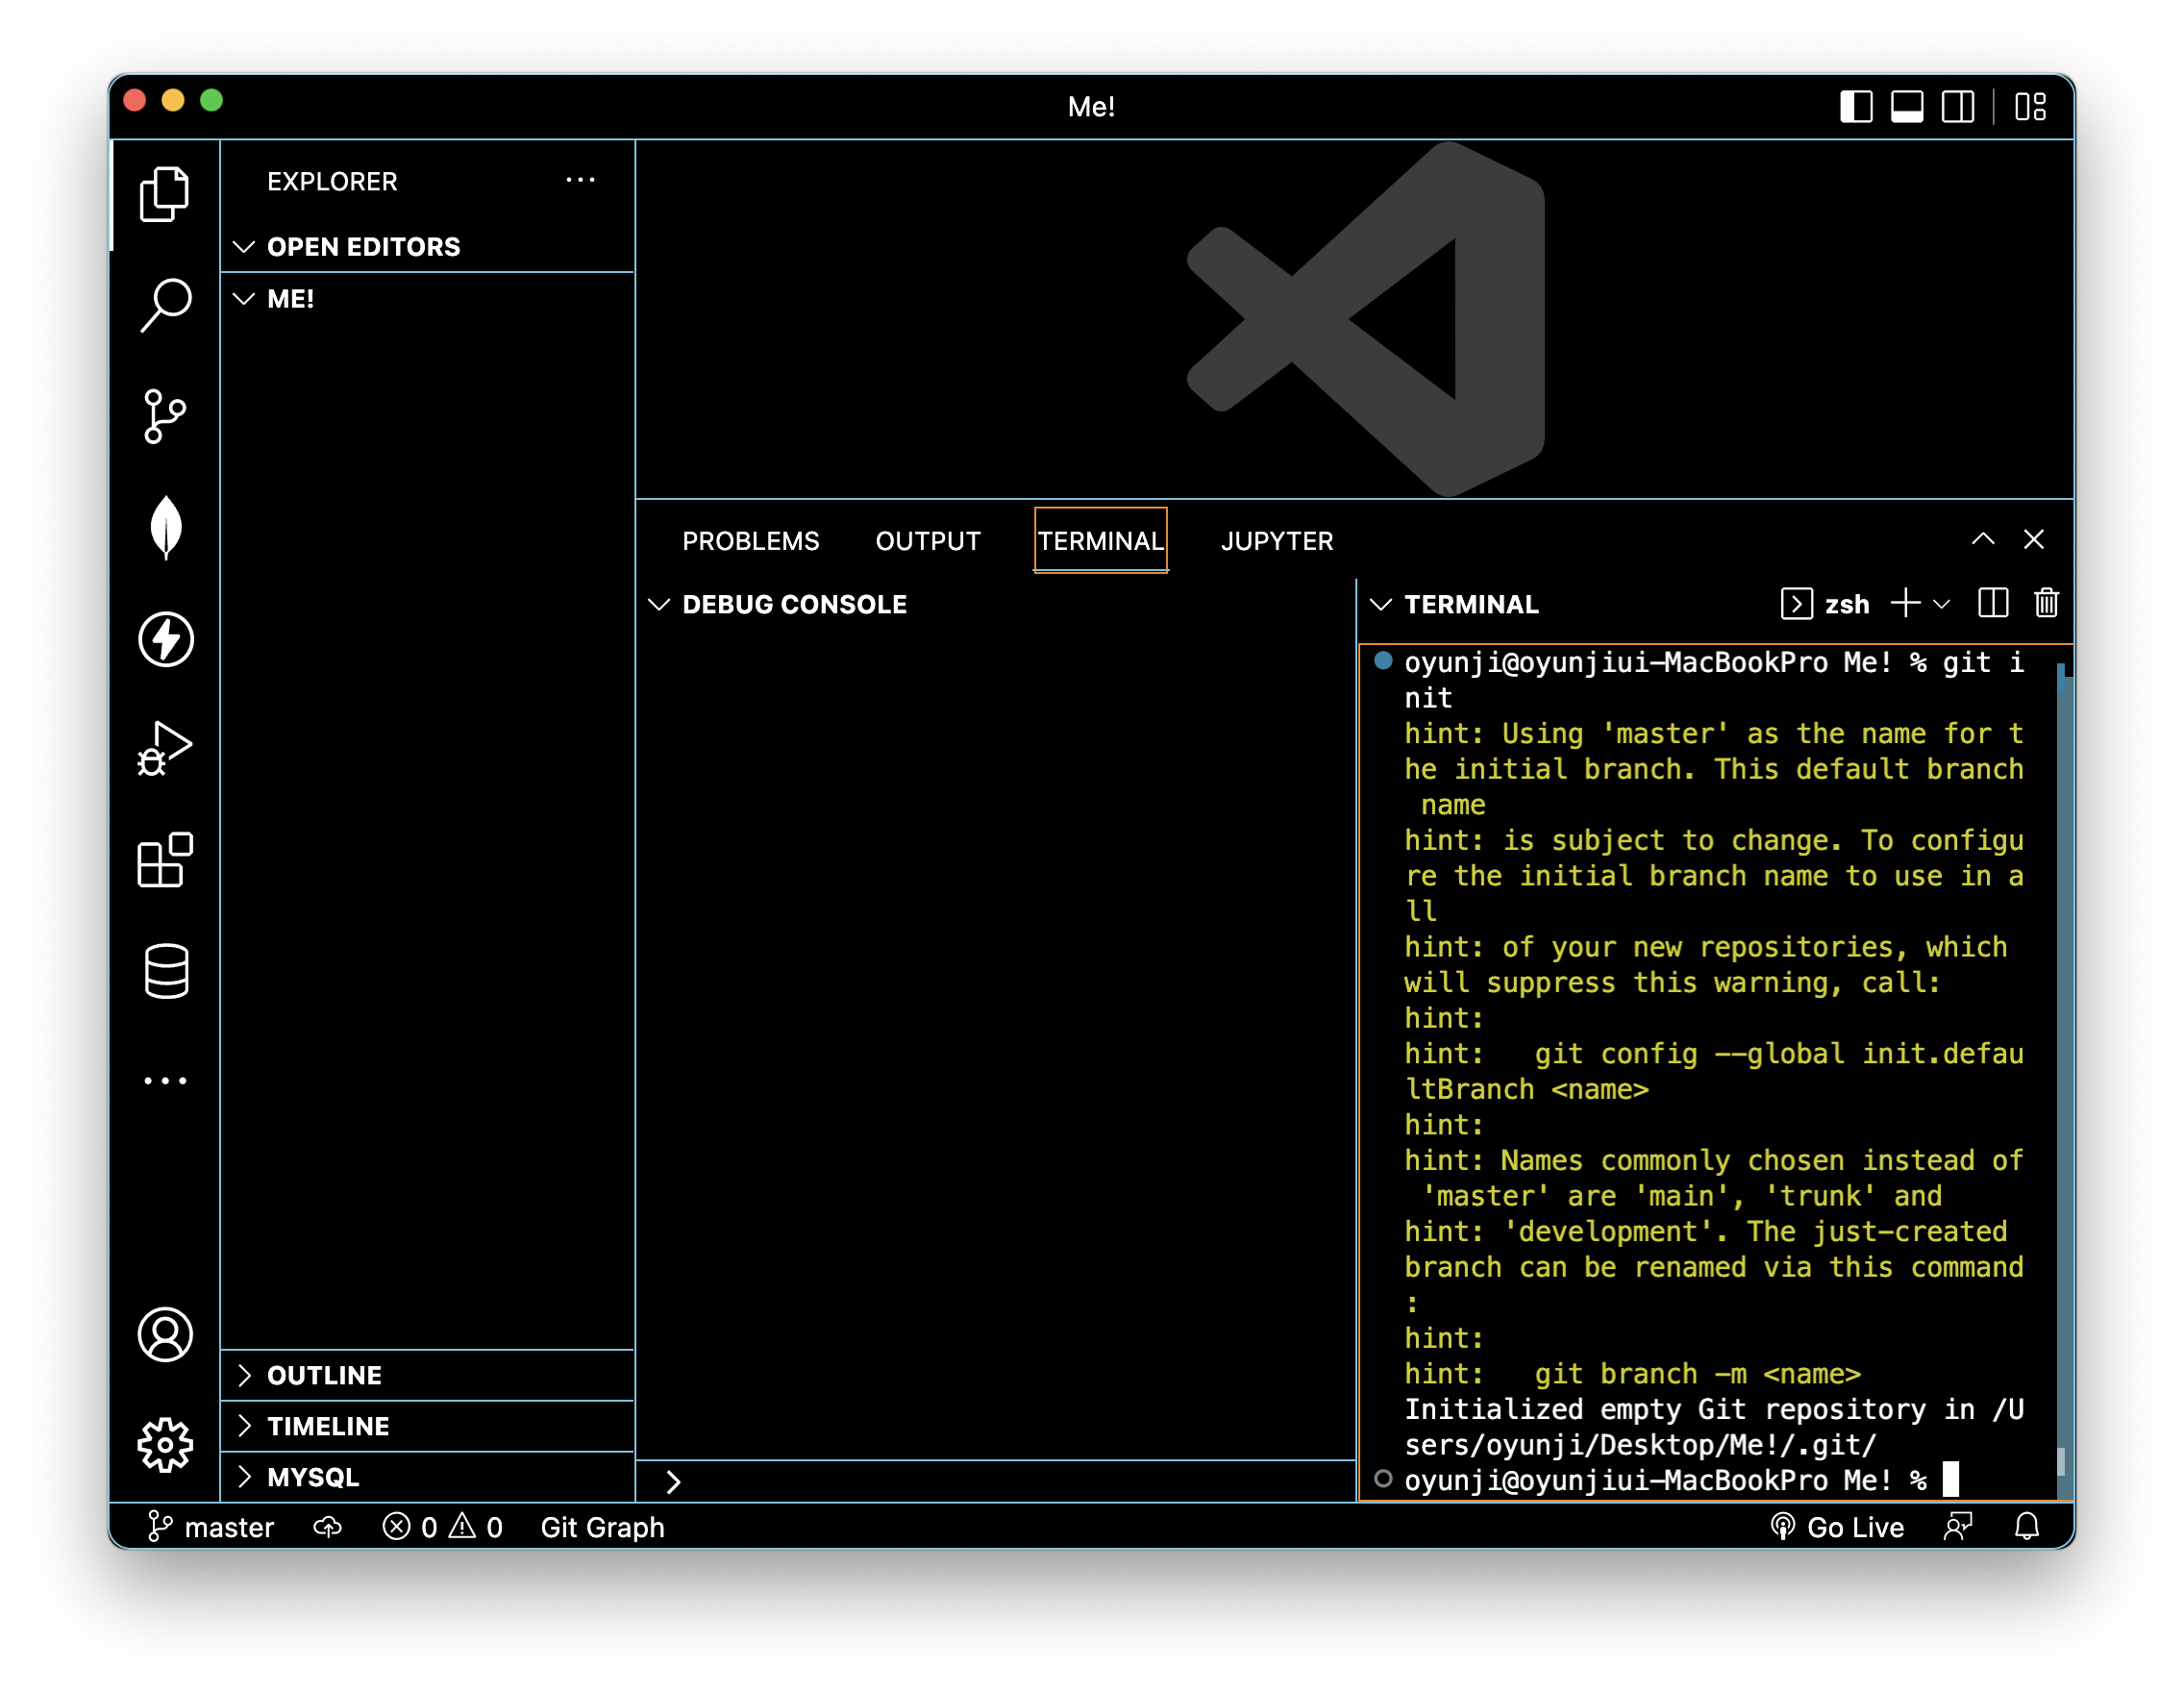Open the Extensions view

[x=165, y=860]
